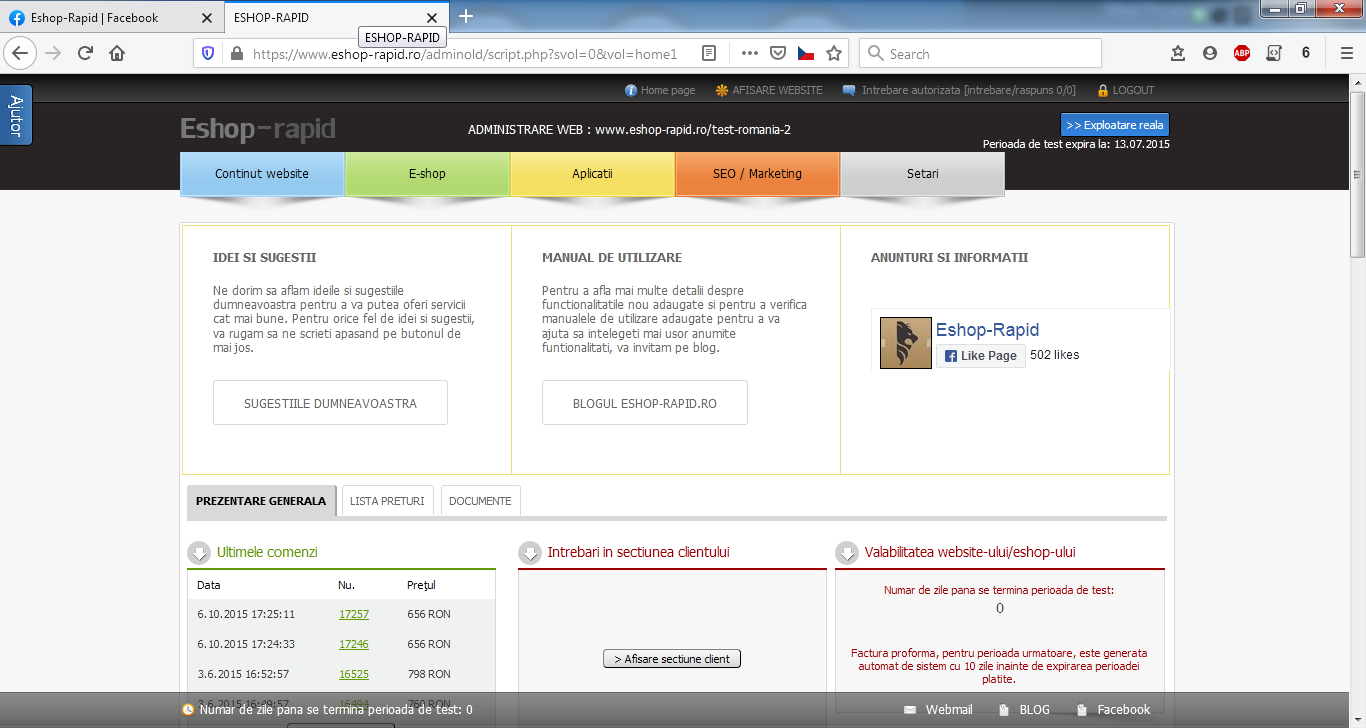
Task: Switch to Eshop-Rapid Facebook tab
Action: click(x=111, y=18)
